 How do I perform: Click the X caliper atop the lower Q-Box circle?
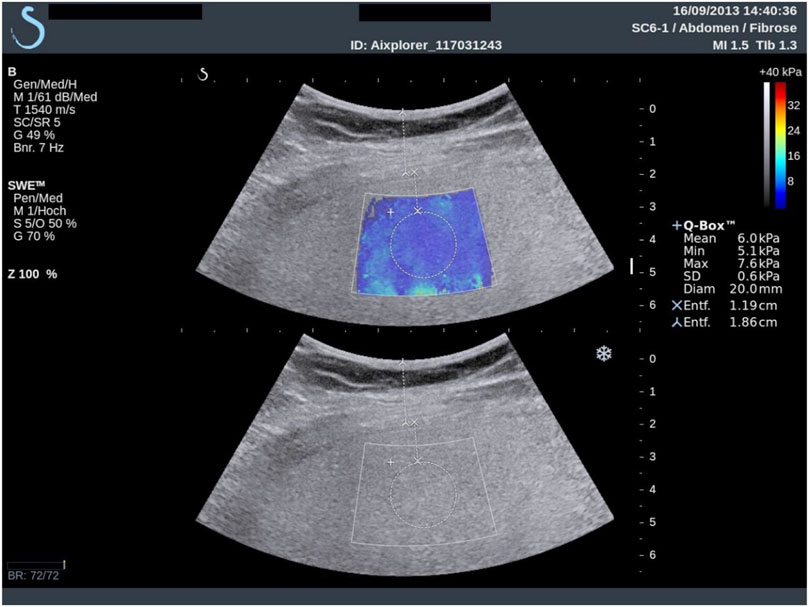(x=418, y=460)
